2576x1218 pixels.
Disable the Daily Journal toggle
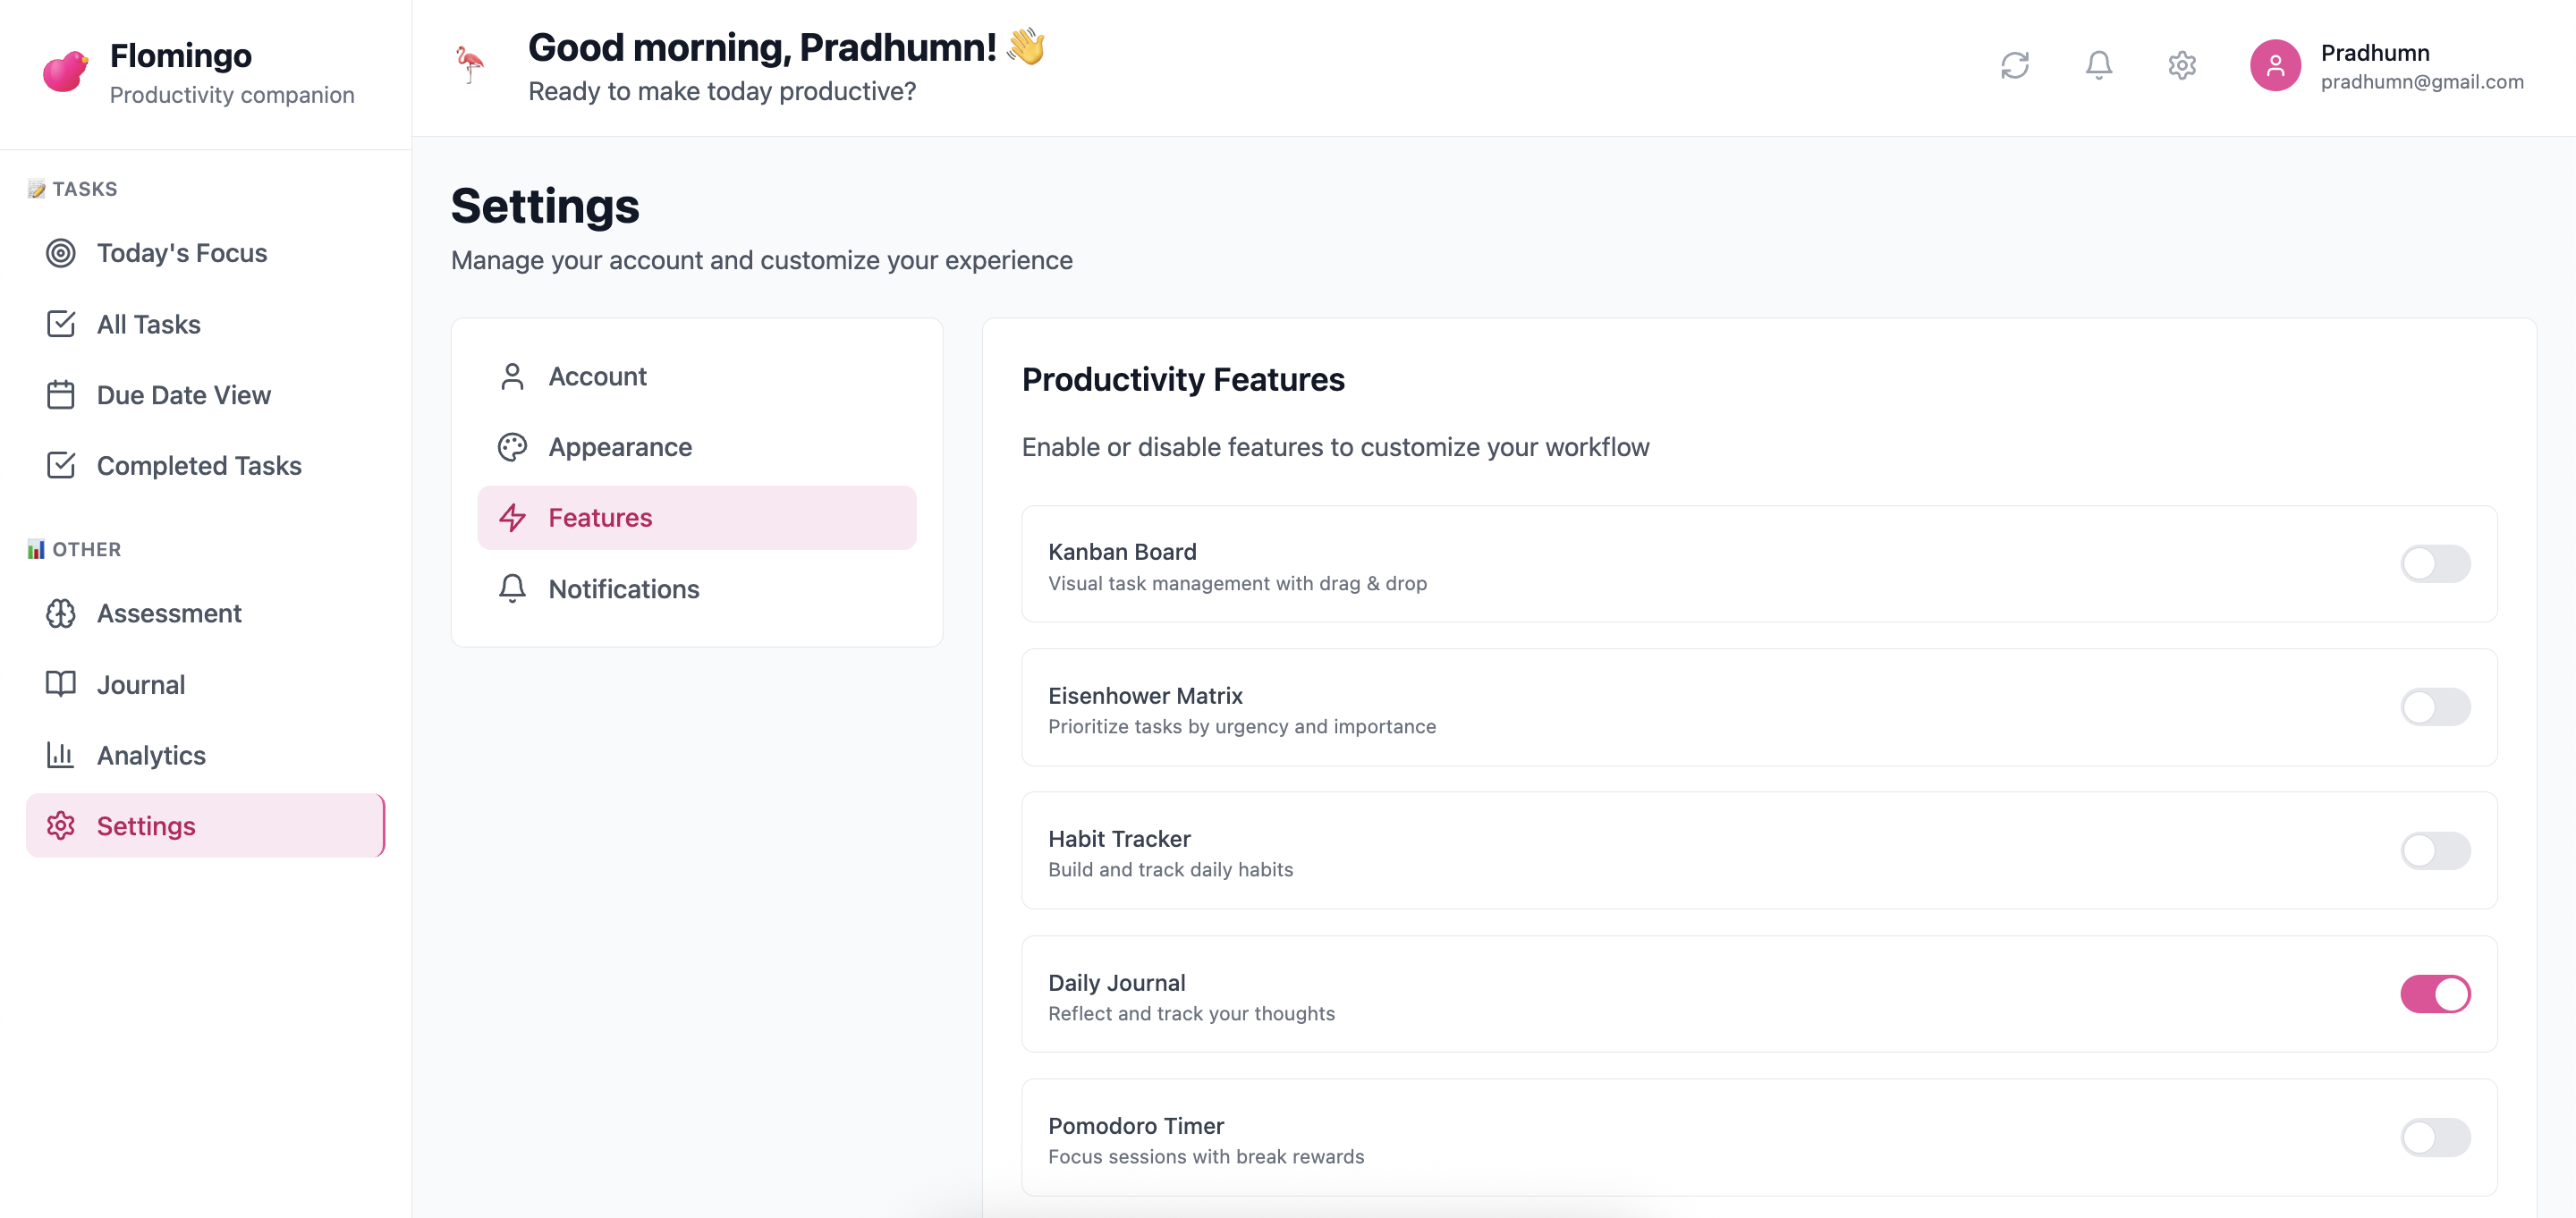(x=2434, y=994)
